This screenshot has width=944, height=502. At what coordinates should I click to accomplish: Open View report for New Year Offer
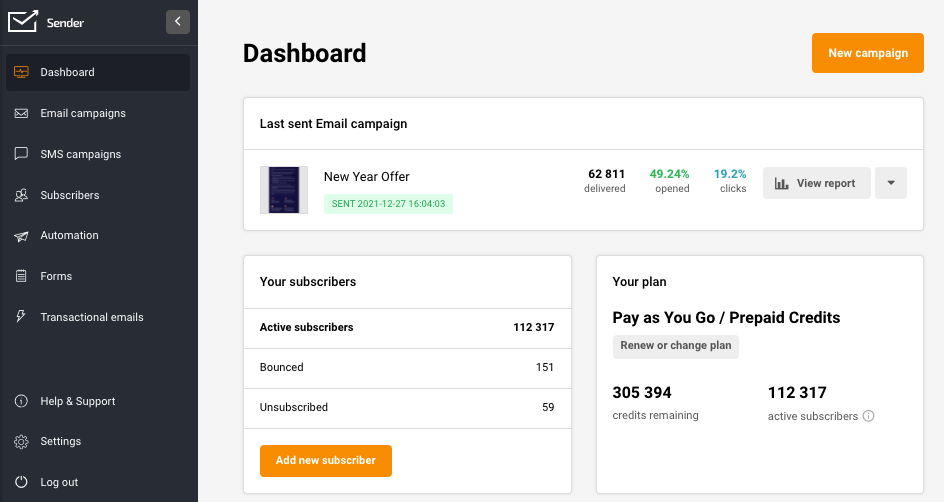click(x=816, y=183)
